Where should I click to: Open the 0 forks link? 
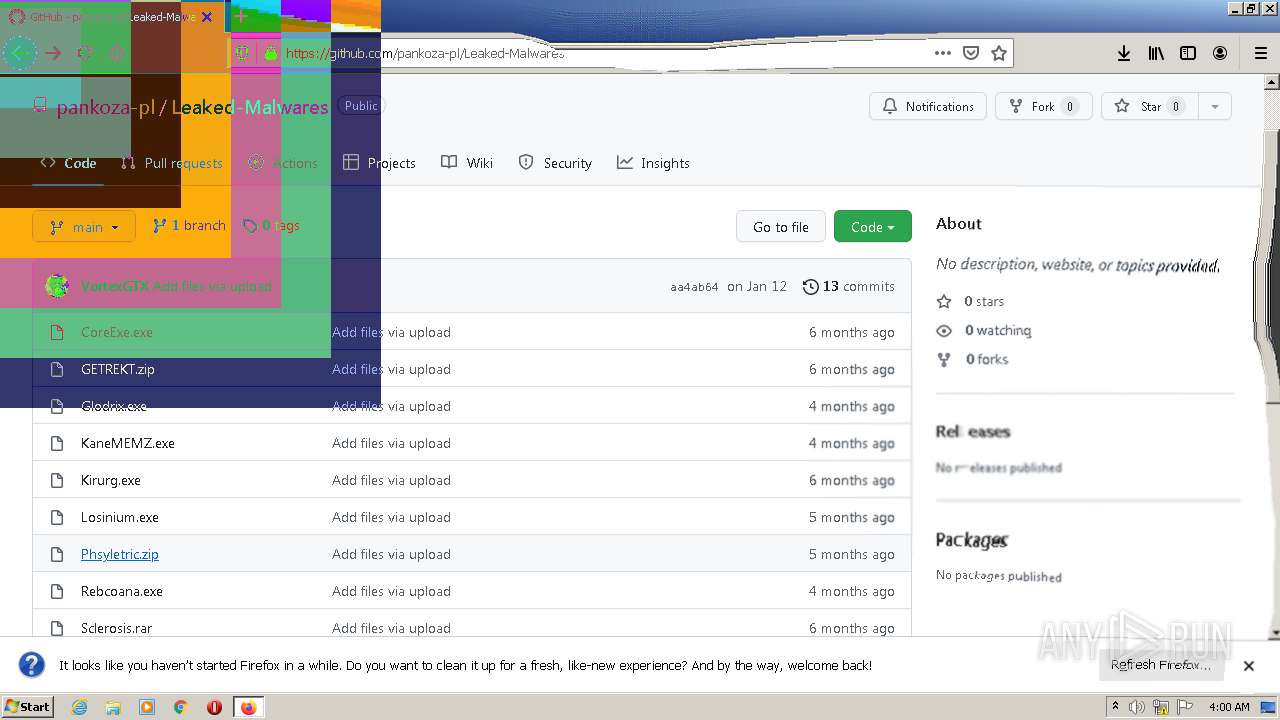pyautogui.click(x=987, y=359)
